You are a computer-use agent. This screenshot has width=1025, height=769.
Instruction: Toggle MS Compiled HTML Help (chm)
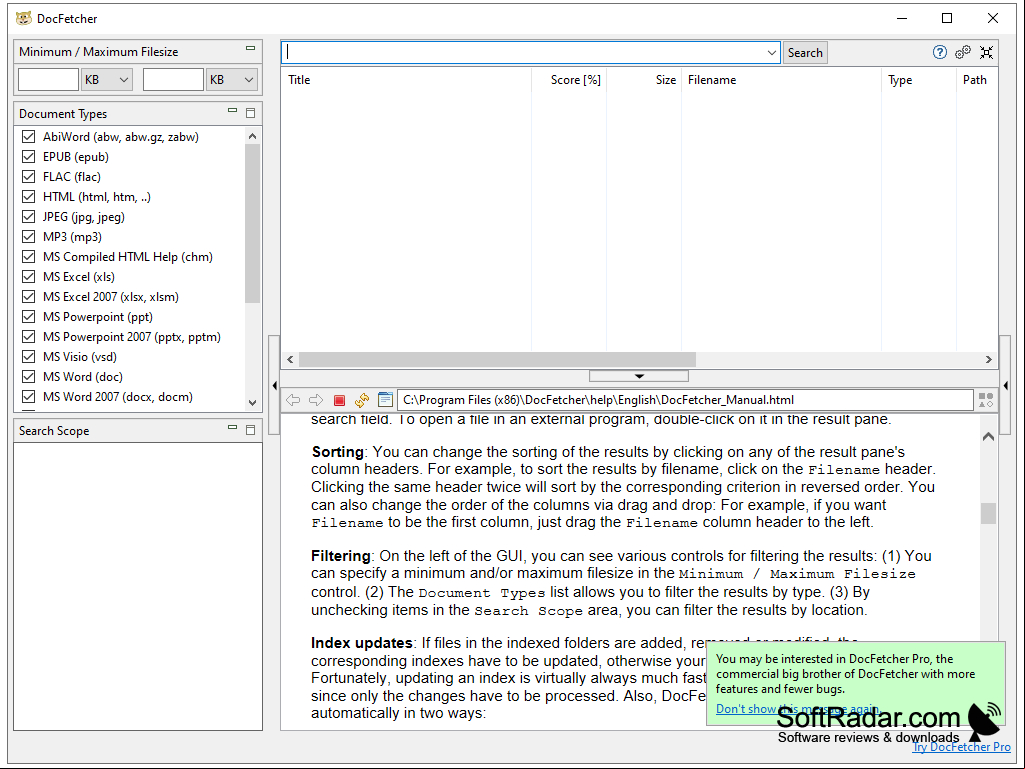[28, 257]
